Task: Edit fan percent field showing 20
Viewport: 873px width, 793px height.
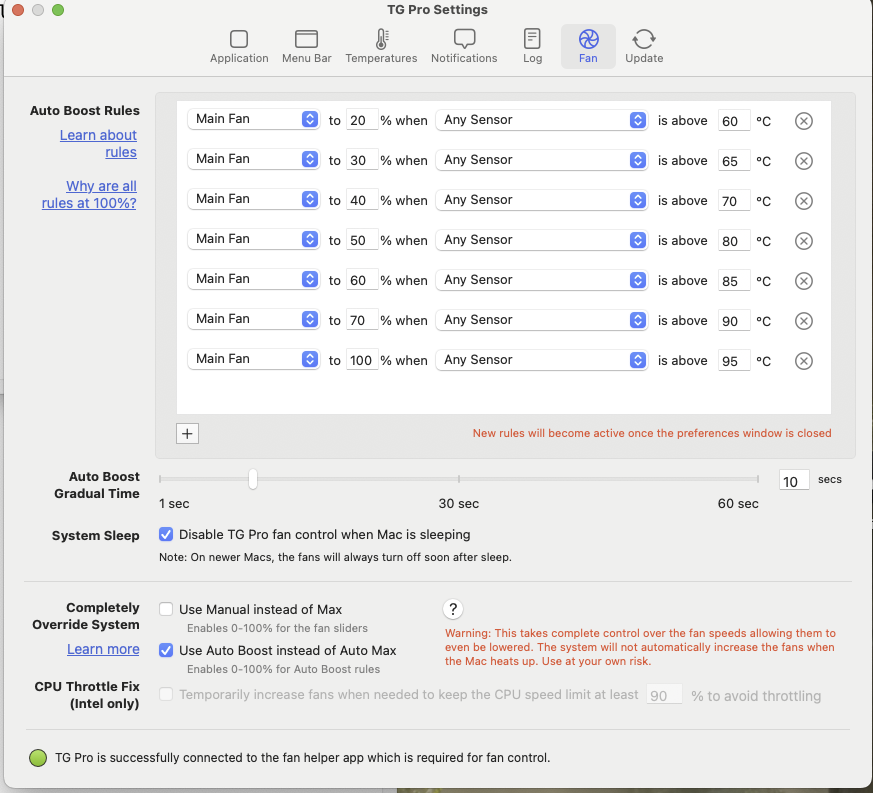Action: tap(362, 120)
